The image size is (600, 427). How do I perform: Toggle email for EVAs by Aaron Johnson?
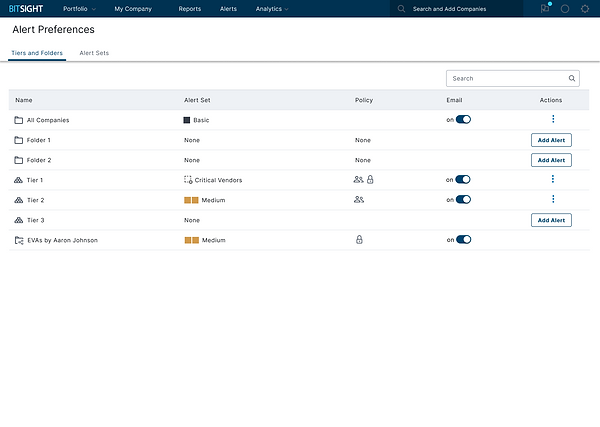pyautogui.click(x=463, y=240)
